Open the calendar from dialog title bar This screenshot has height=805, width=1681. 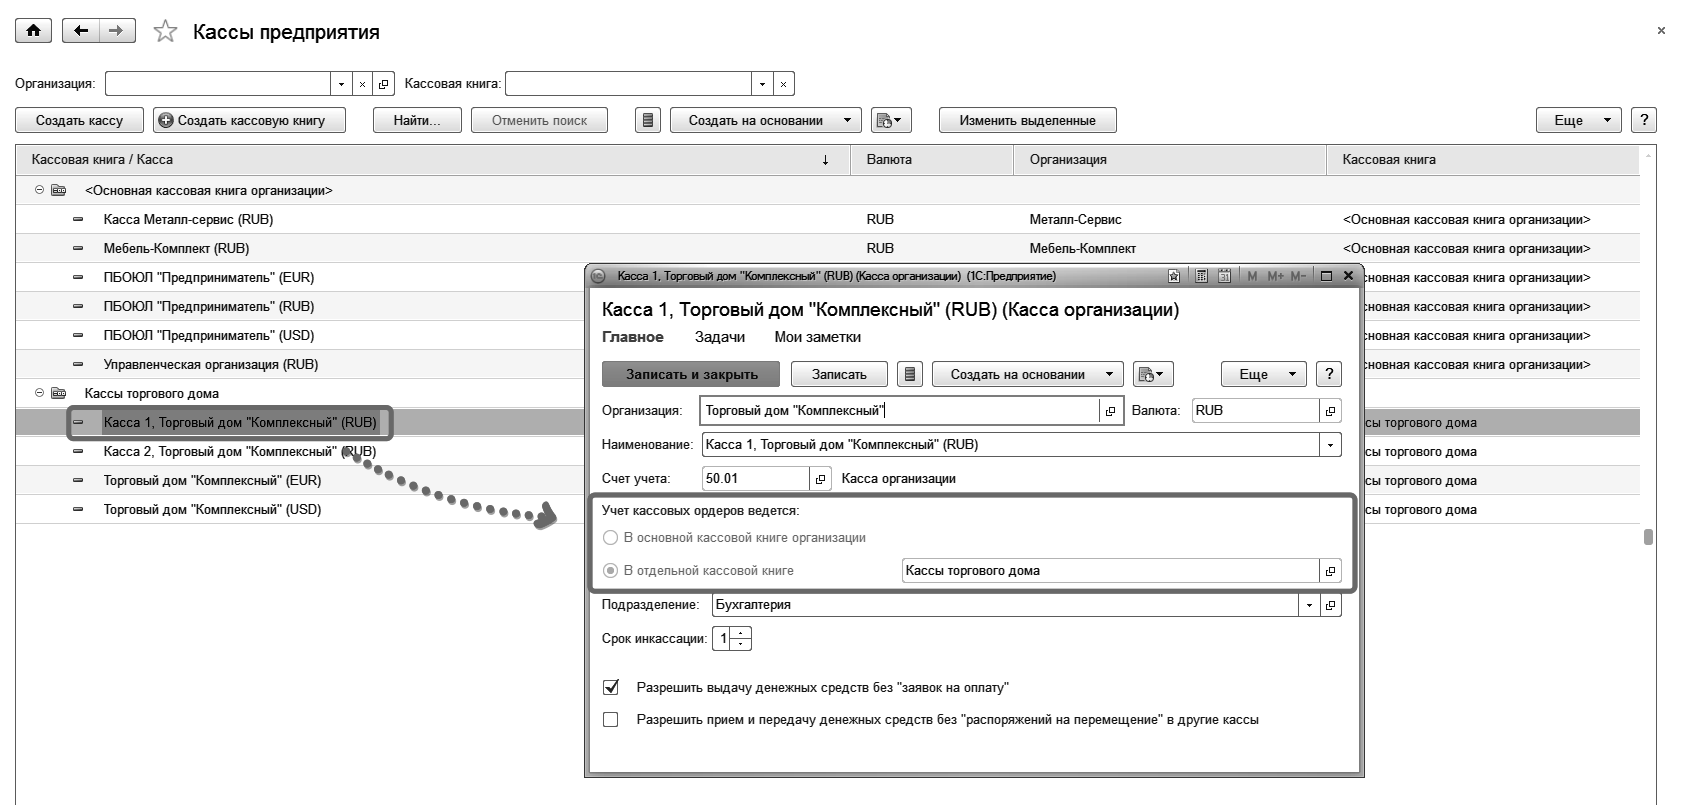click(x=1224, y=276)
